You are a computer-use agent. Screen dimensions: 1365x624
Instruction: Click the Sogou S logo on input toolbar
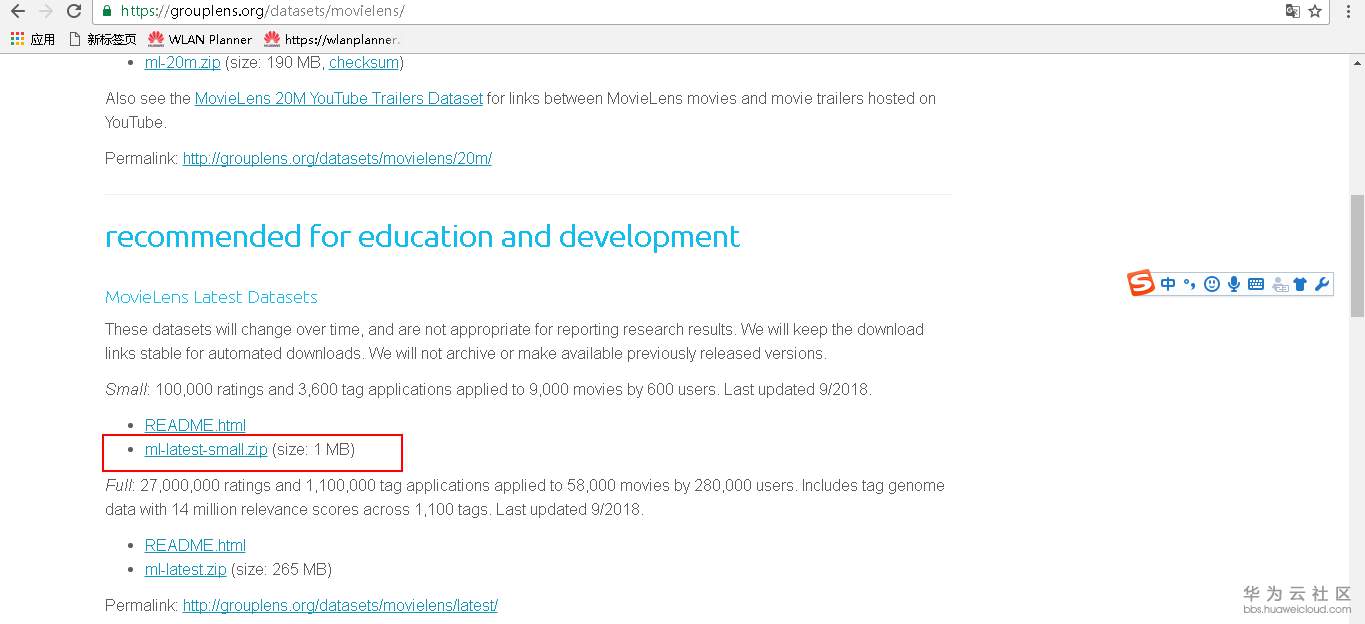pos(1141,283)
